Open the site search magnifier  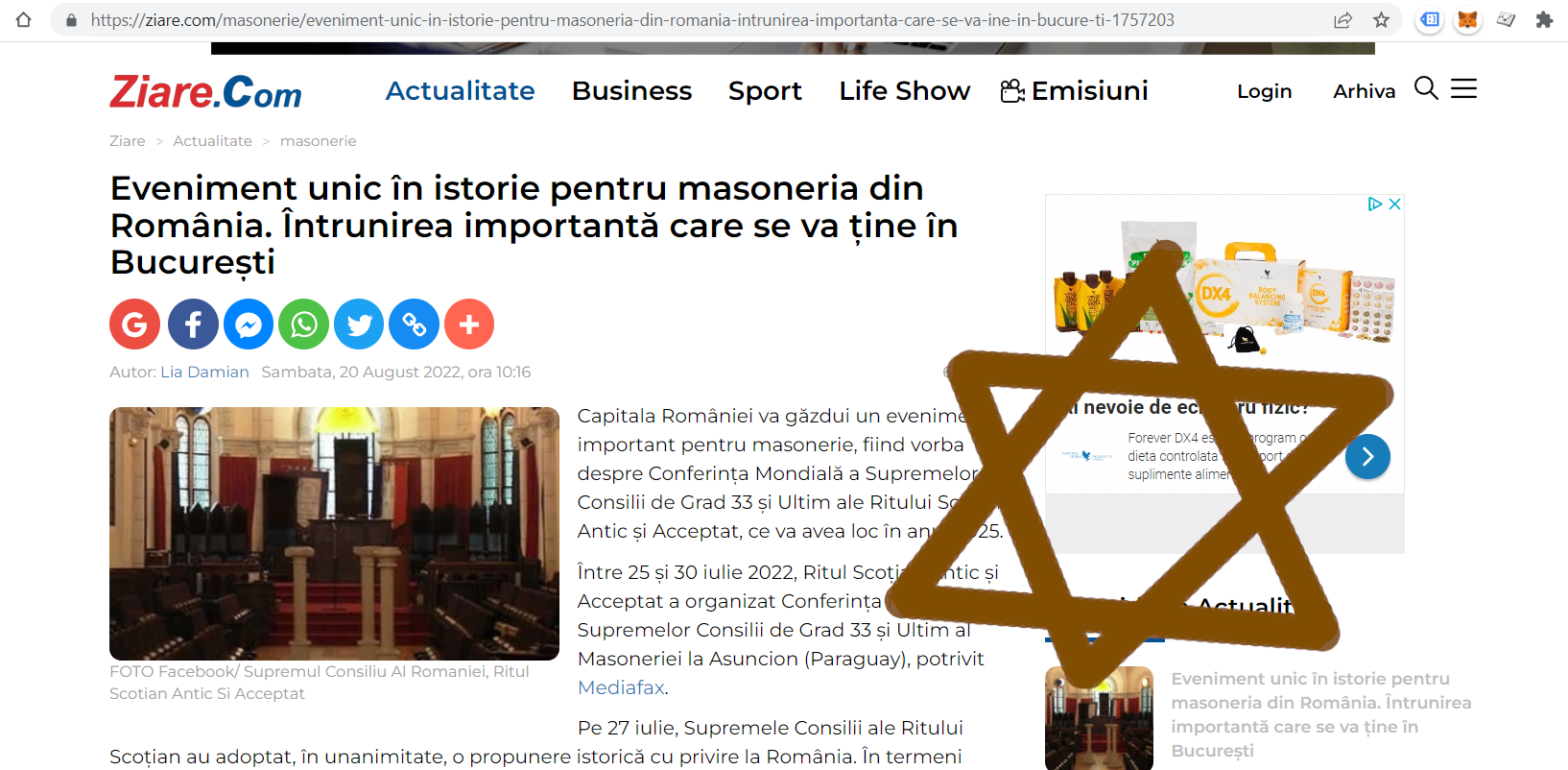[1426, 89]
